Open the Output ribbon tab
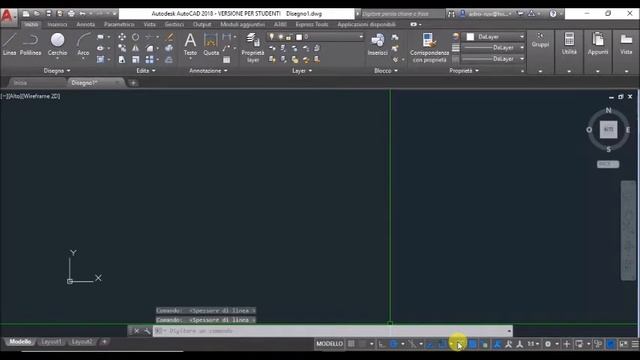The width and height of the screenshot is (640, 360). 202,24
